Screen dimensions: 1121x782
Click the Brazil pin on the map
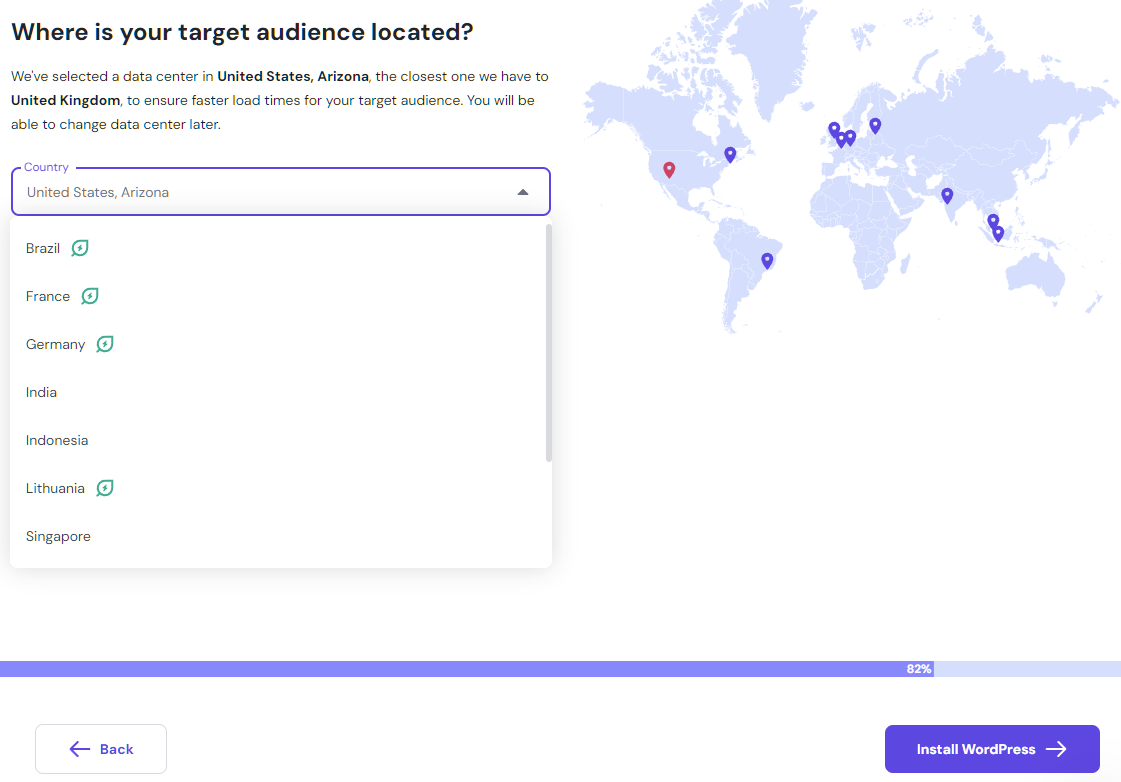pyautogui.click(x=767, y=260)
